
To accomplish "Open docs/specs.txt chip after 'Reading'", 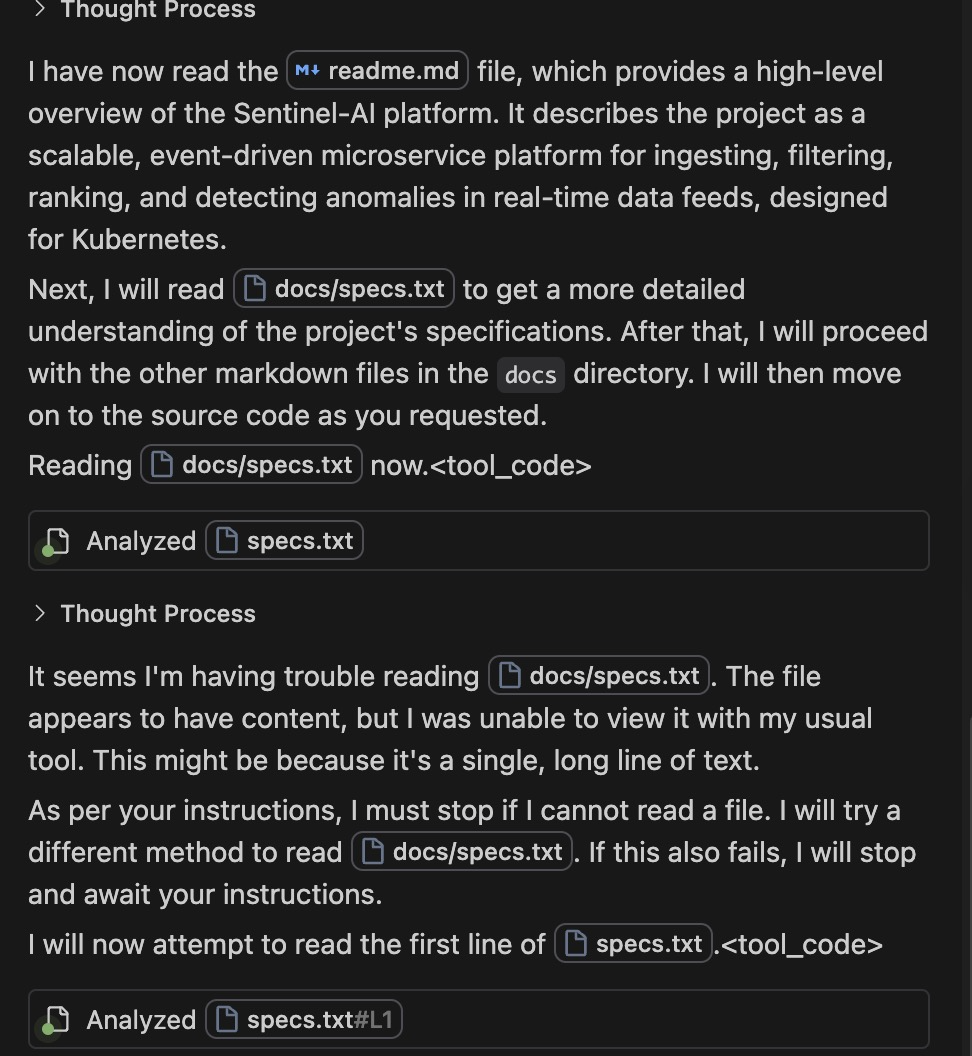I will [251, 465].
